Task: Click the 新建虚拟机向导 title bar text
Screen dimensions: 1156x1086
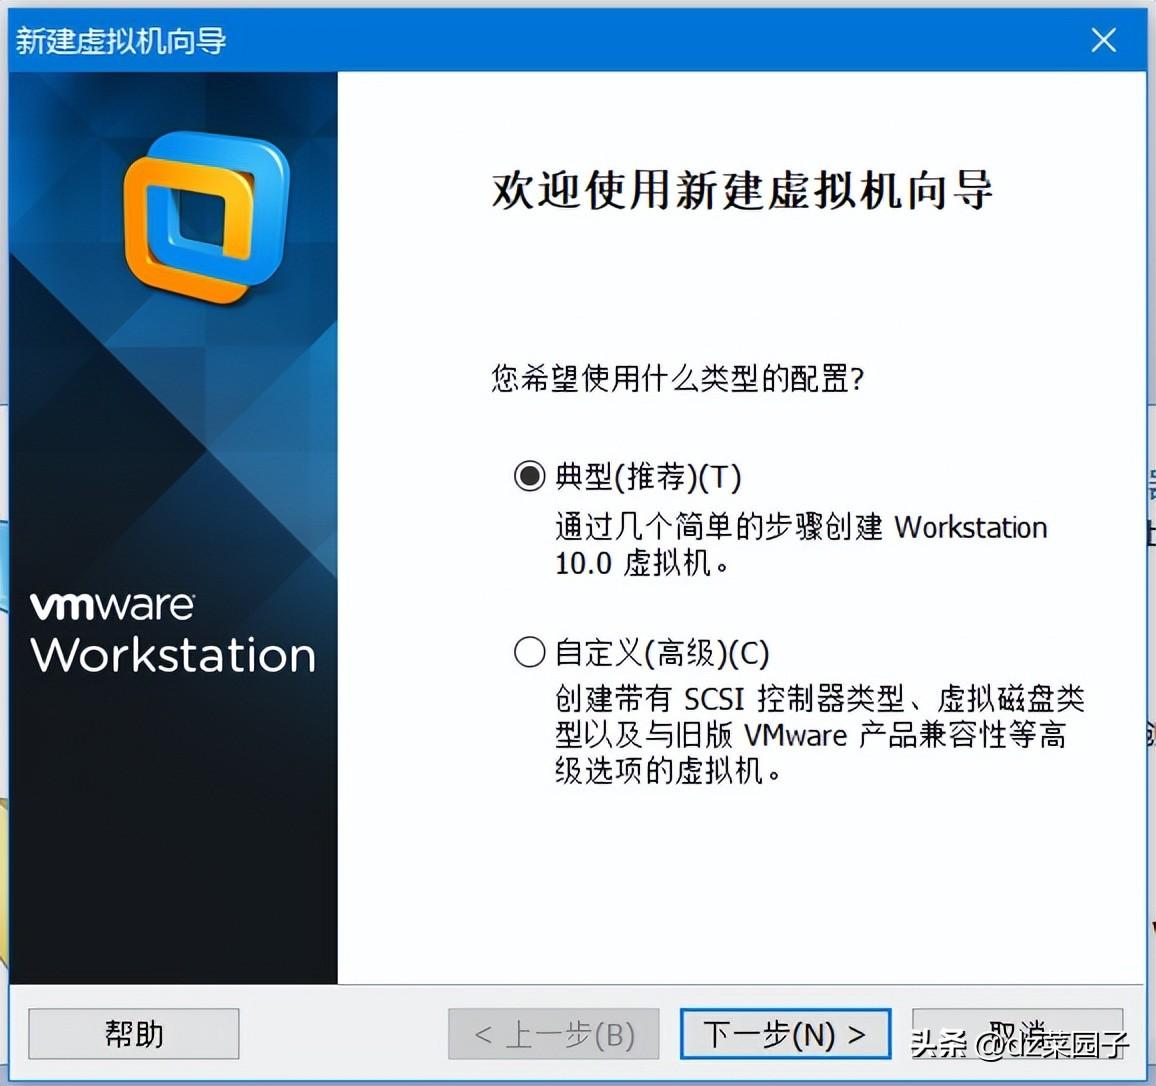Action: [121, 41]
